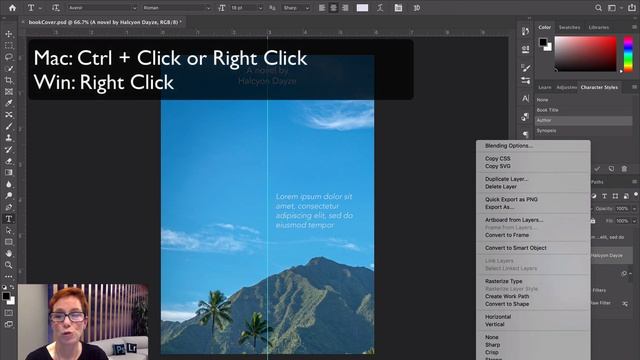The width and height of the screenshot is (640, 360).
Task: Open the search magnifier in top bar
Action: point(598,8)
